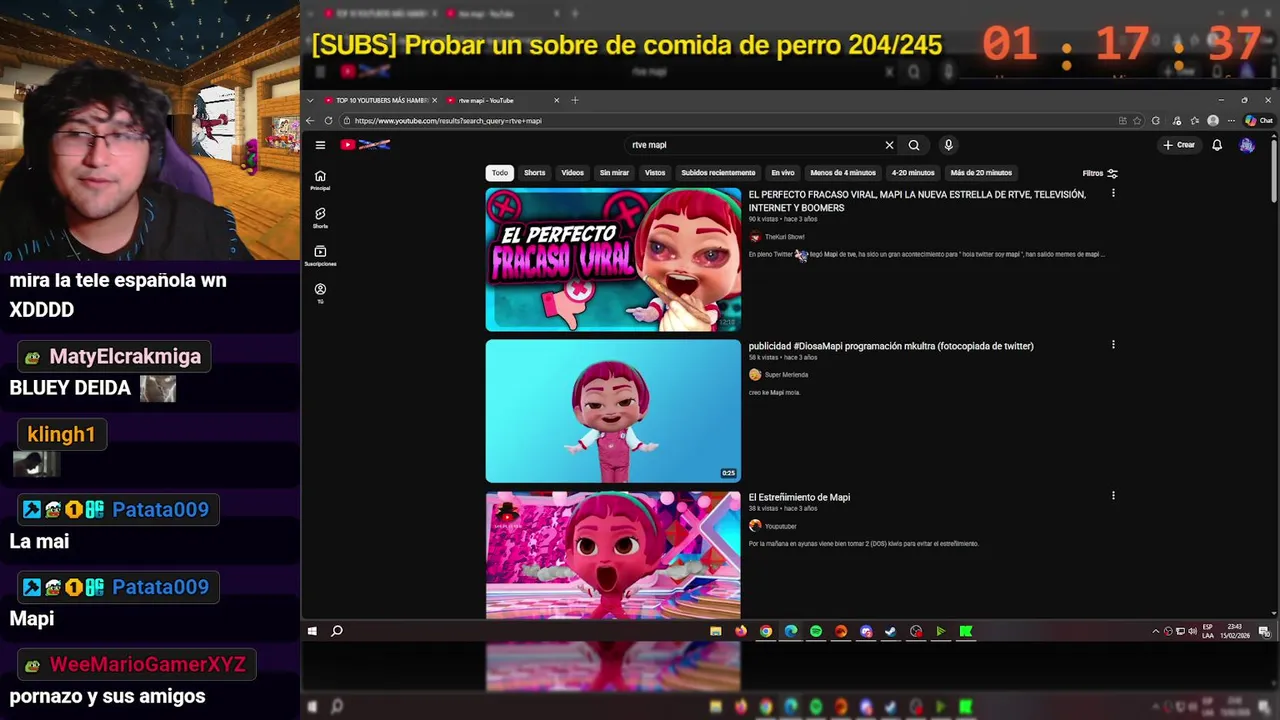1280x720 pixels.
Task: Bookmark the page with the star icon
Action: (1137, 121)
